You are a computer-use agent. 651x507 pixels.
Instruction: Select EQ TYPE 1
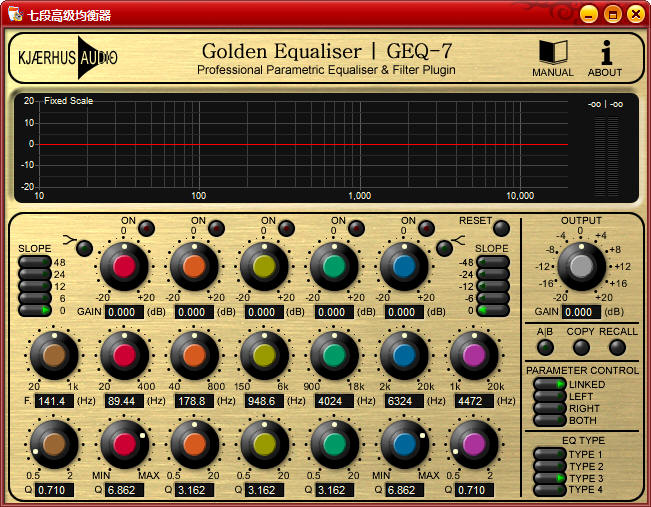[550, 454]
